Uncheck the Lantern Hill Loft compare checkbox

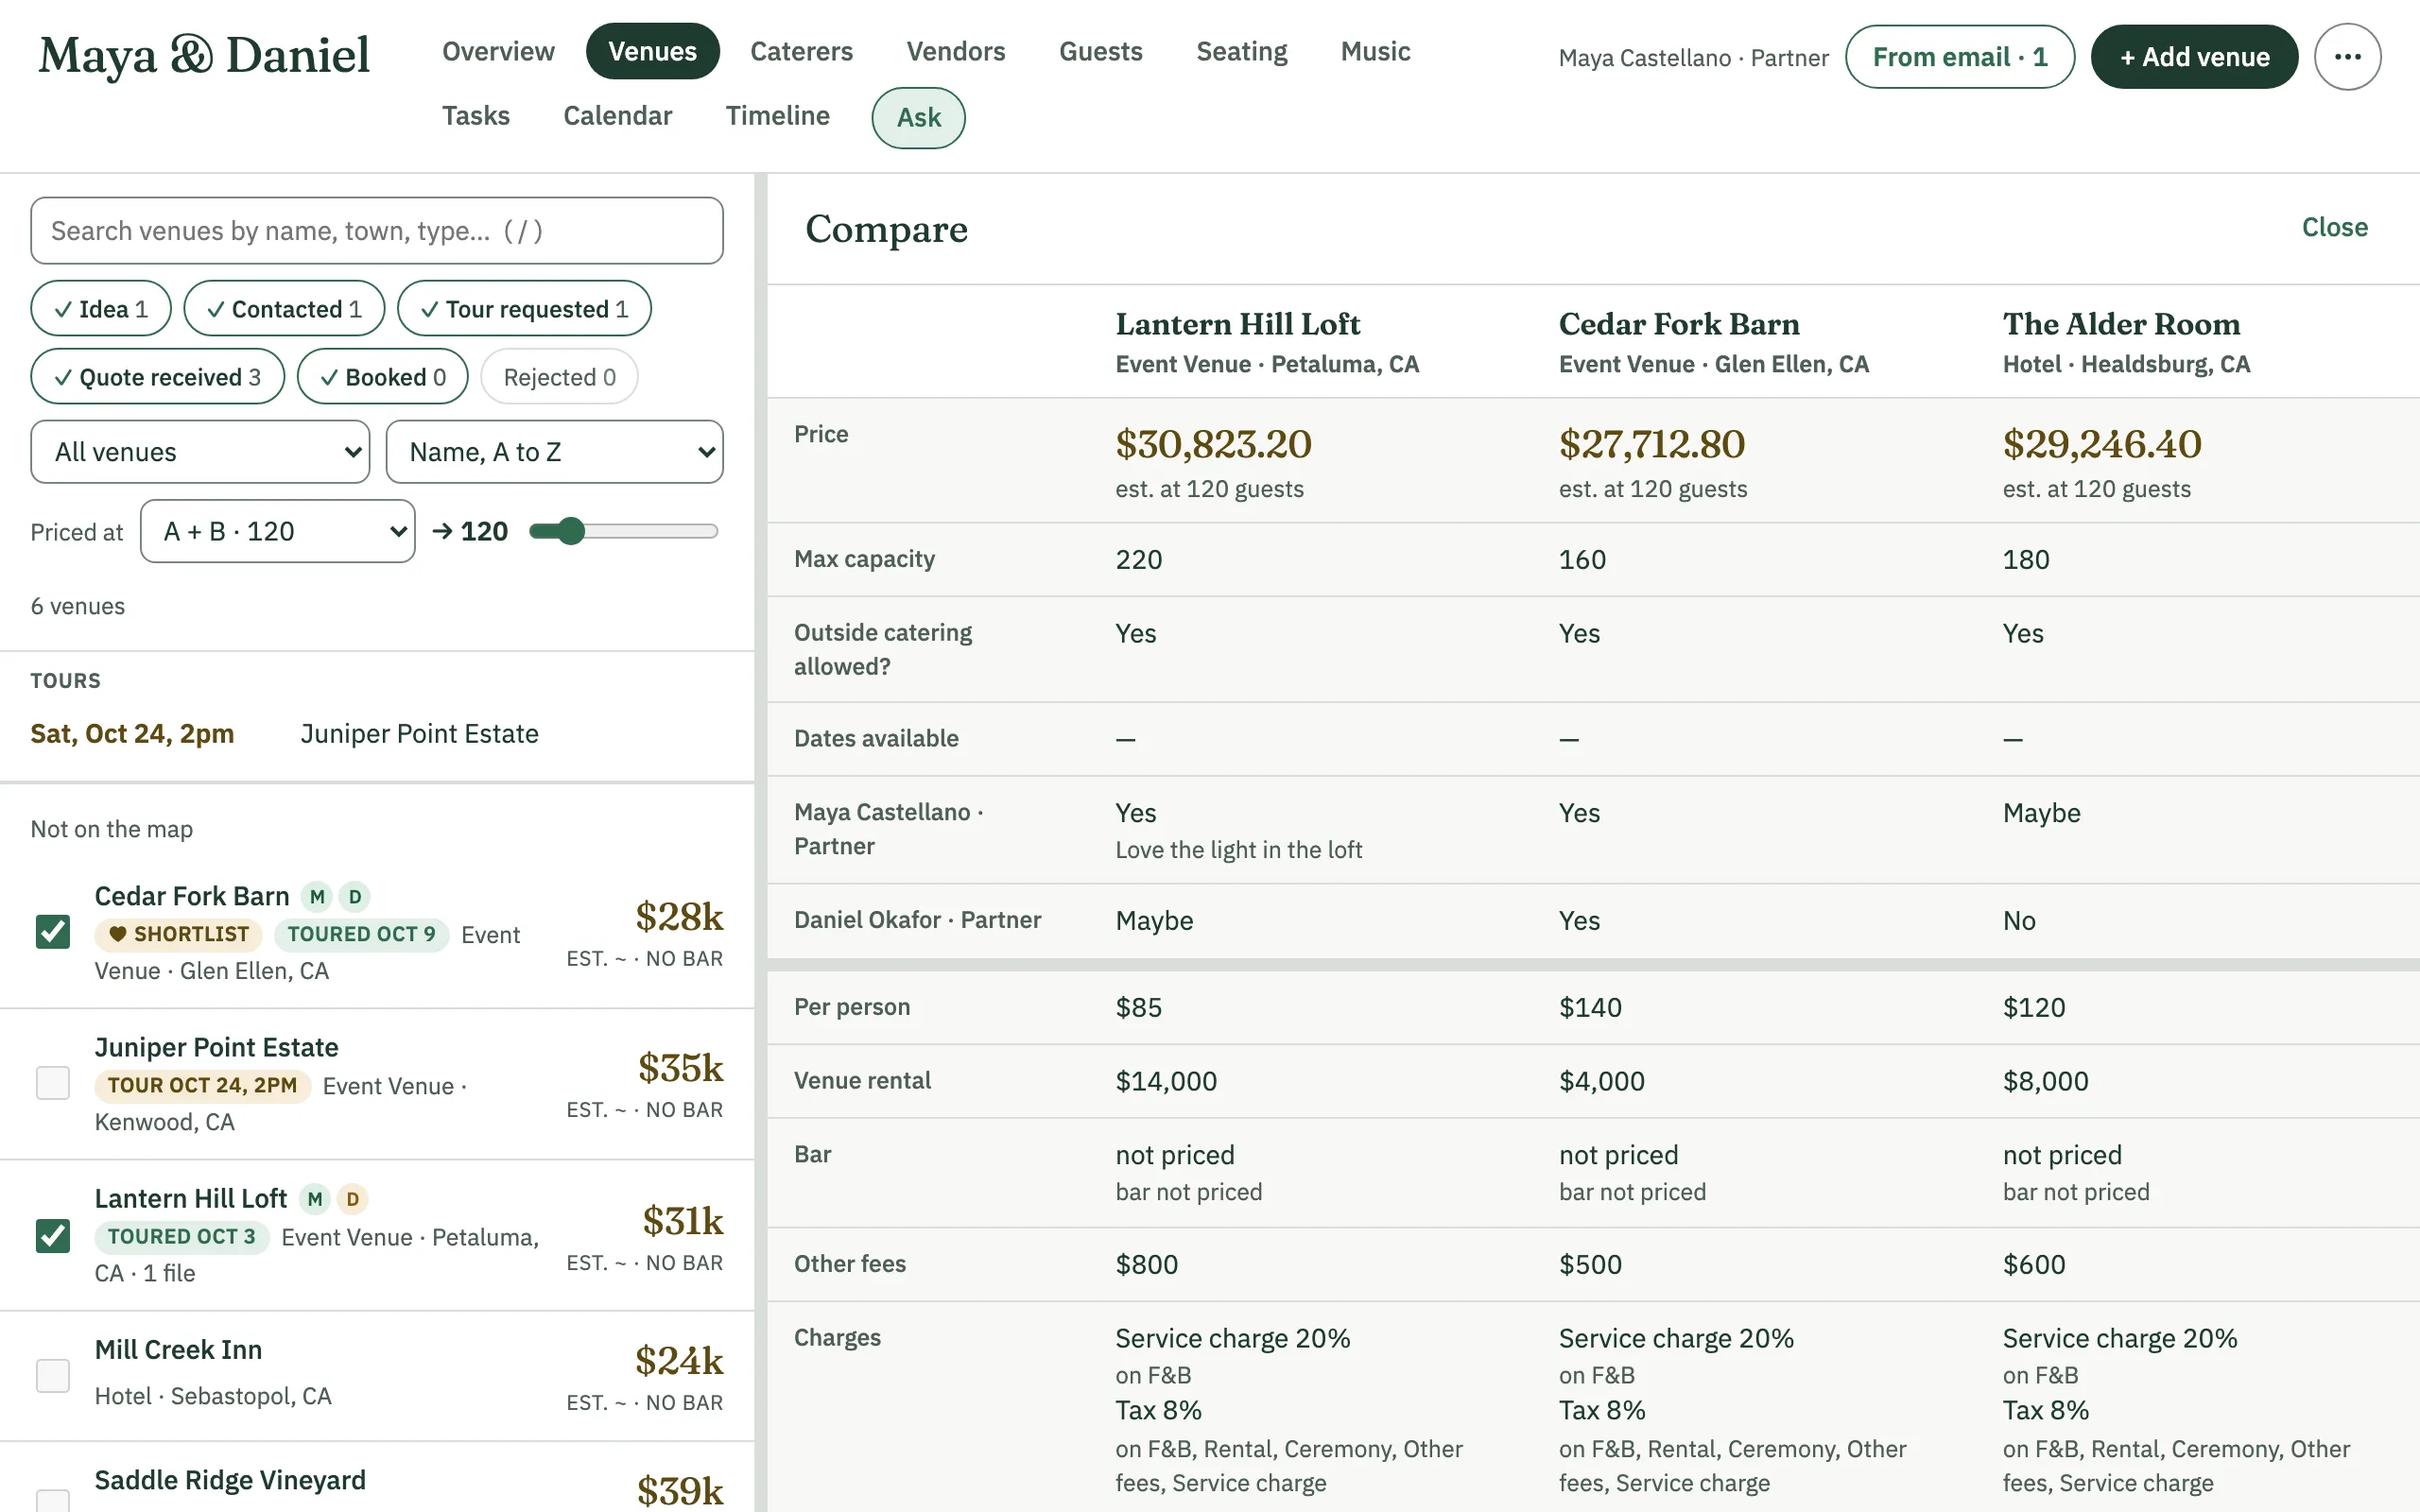click(53, 1236)
